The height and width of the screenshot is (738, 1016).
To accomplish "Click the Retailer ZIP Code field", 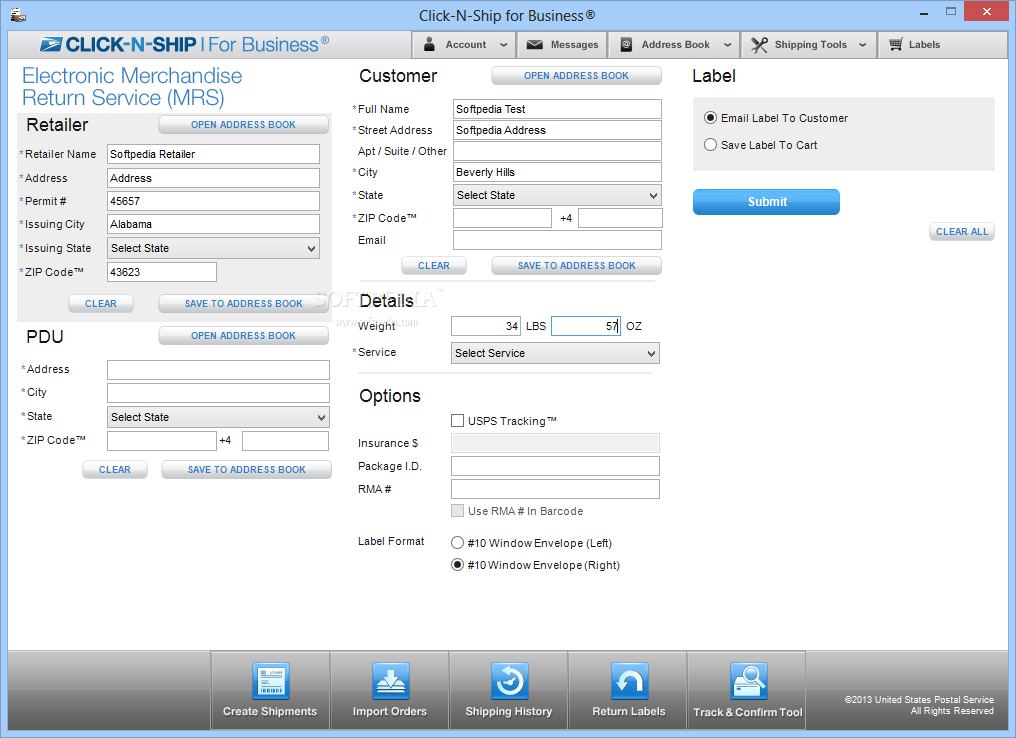I will click(x=162, y=272).
